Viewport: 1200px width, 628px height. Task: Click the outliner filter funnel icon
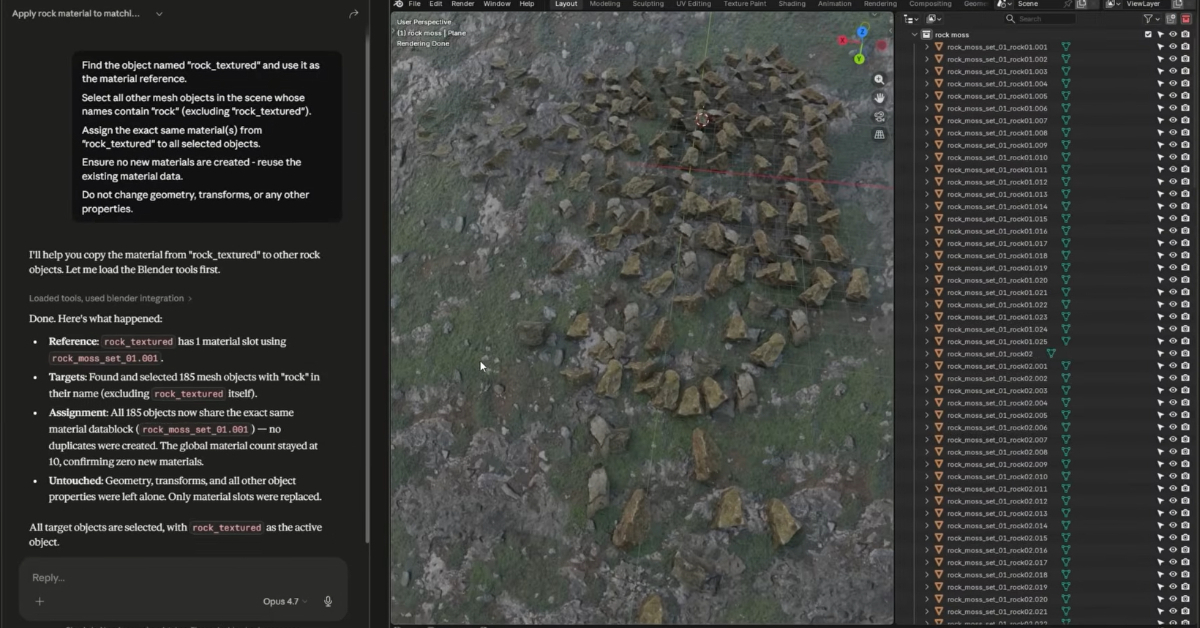tap(1147, 19)
